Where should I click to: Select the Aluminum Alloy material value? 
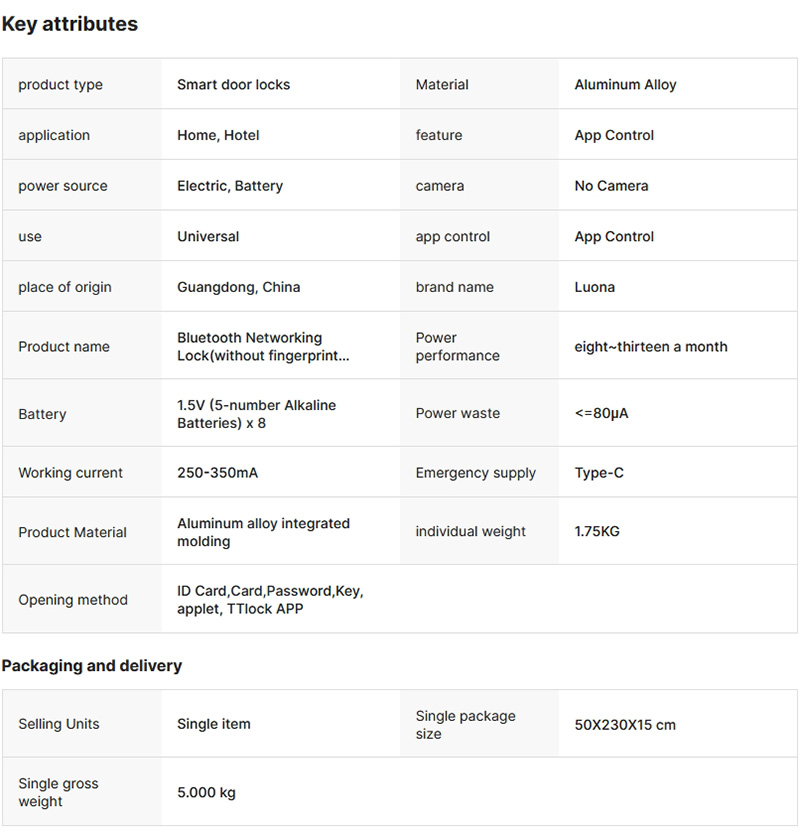coord(625,85)
